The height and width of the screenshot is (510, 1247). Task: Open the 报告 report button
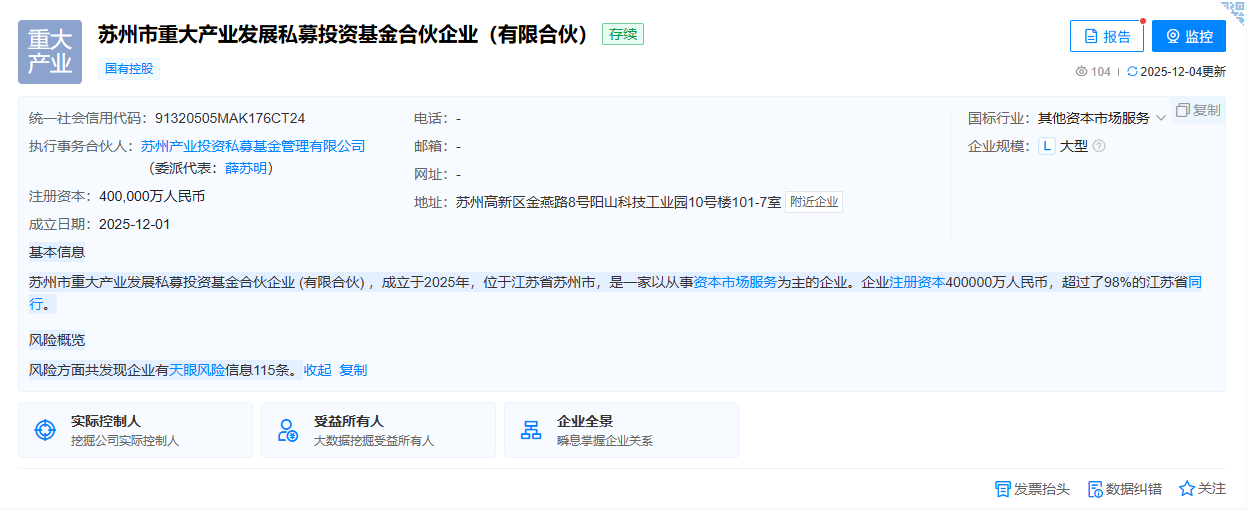1106,37
